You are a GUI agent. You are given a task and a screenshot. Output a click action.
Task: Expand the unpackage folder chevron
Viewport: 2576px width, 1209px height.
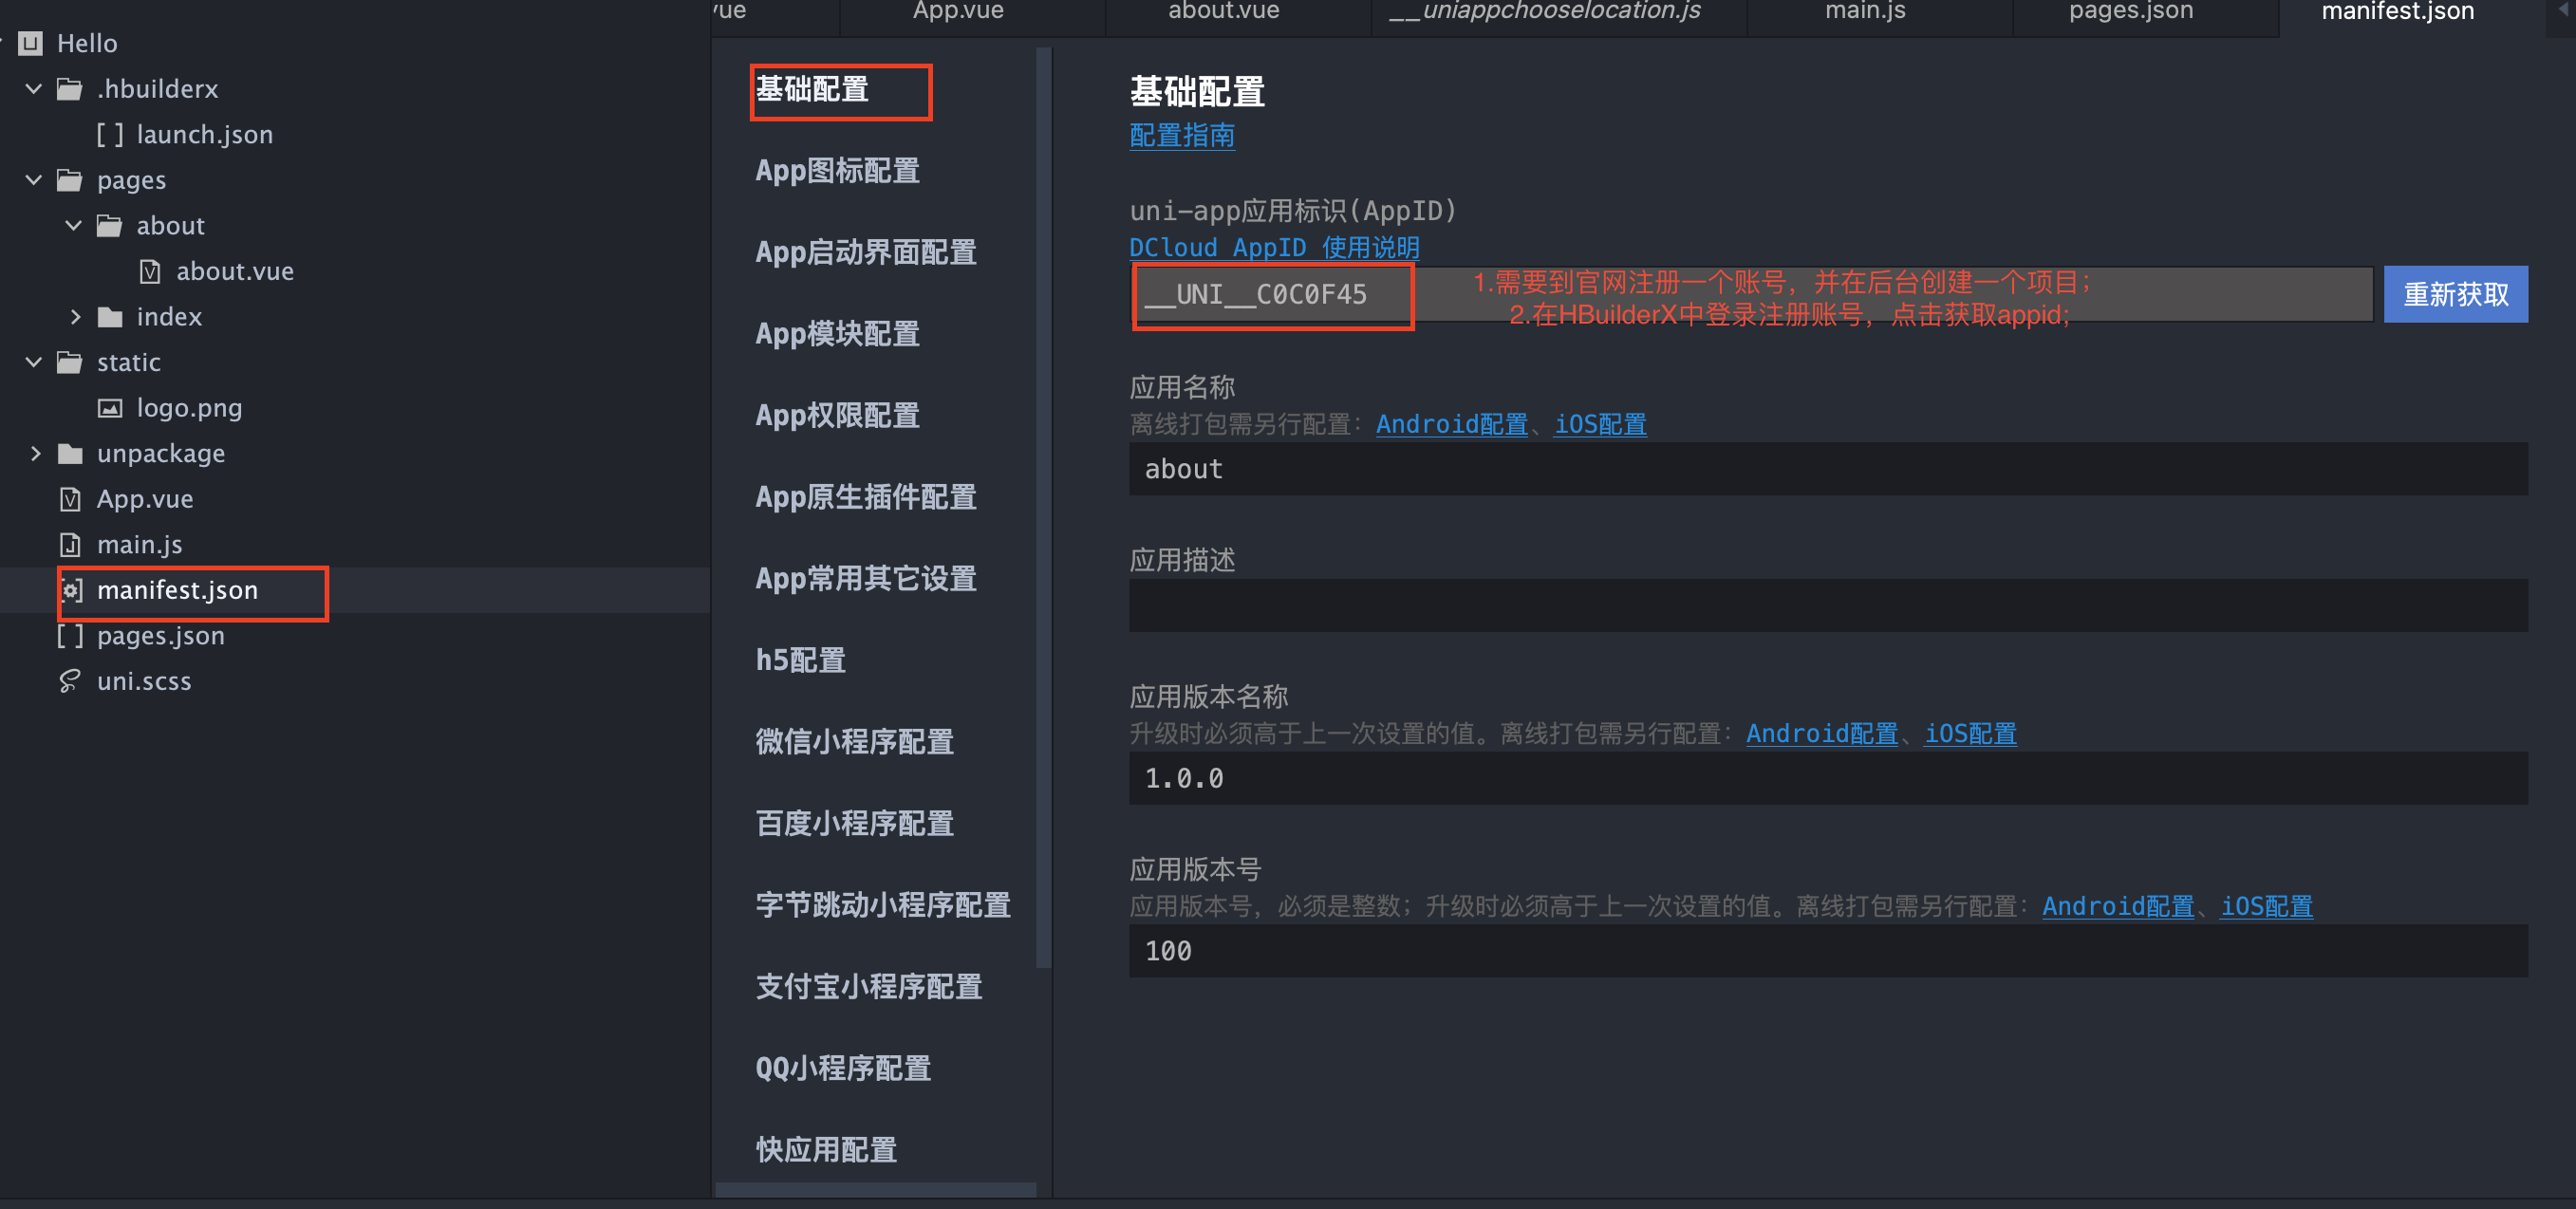[x=35, y=453]
